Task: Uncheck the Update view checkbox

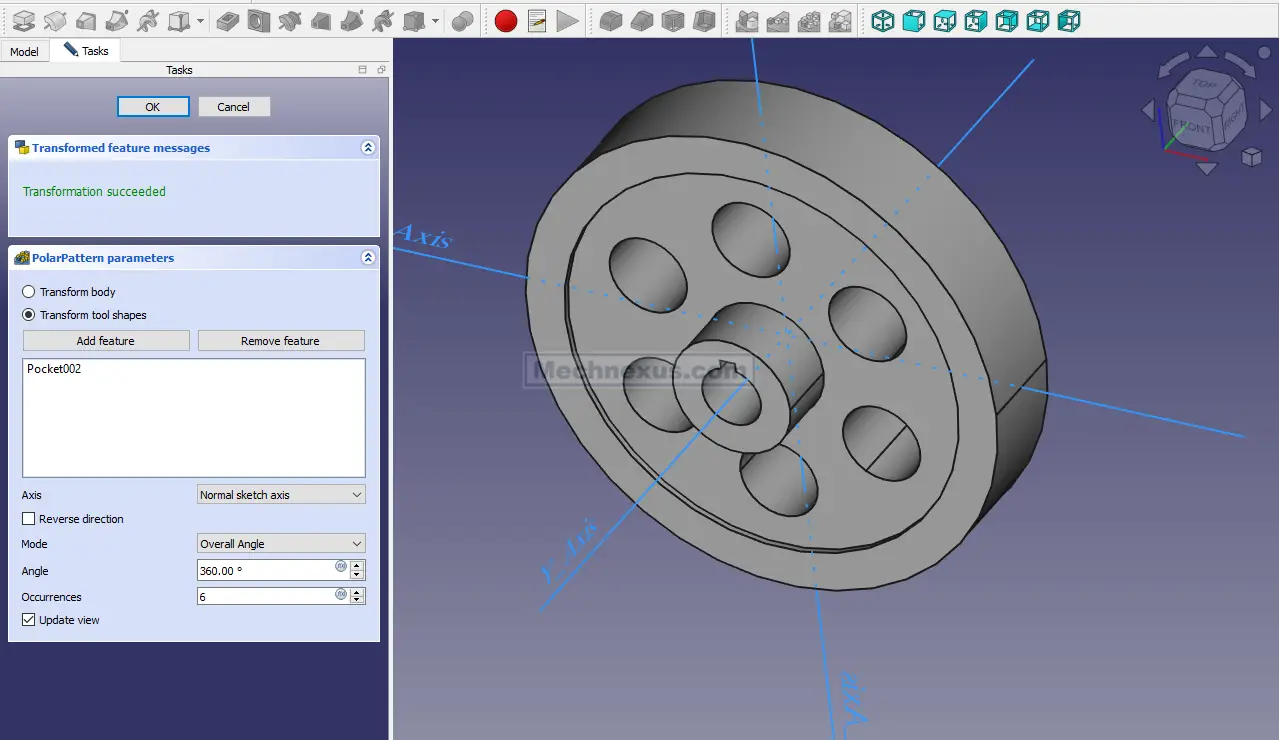Action: (29, 620)
